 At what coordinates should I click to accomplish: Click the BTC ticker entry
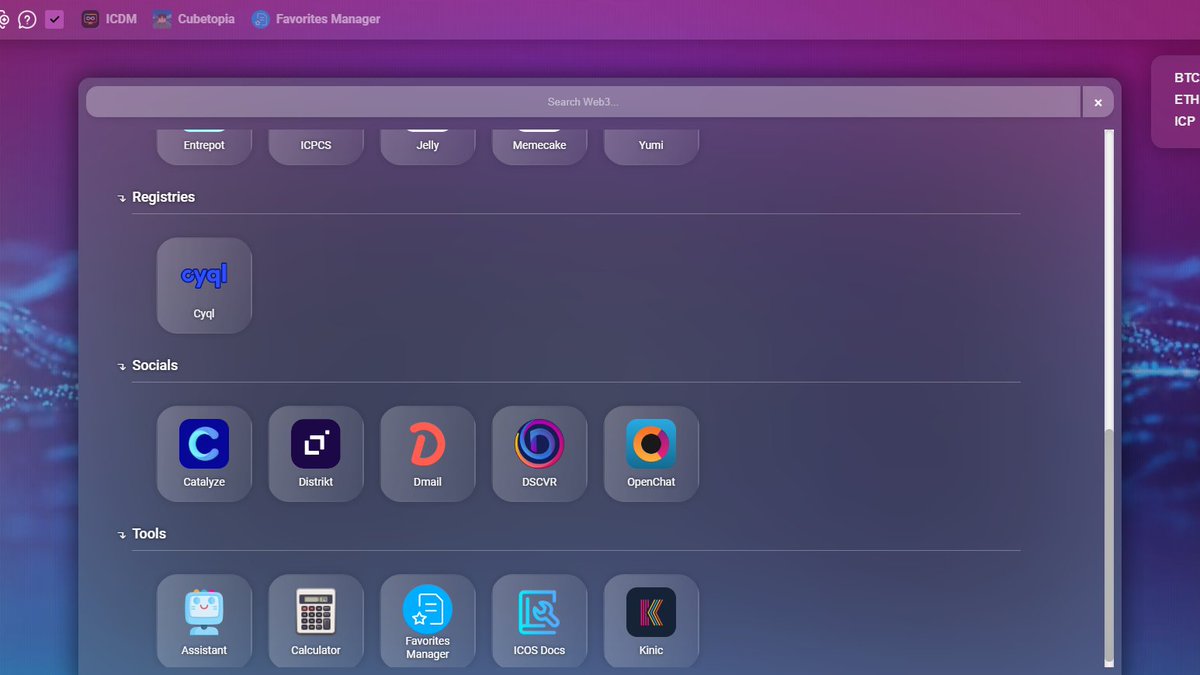1186,77
